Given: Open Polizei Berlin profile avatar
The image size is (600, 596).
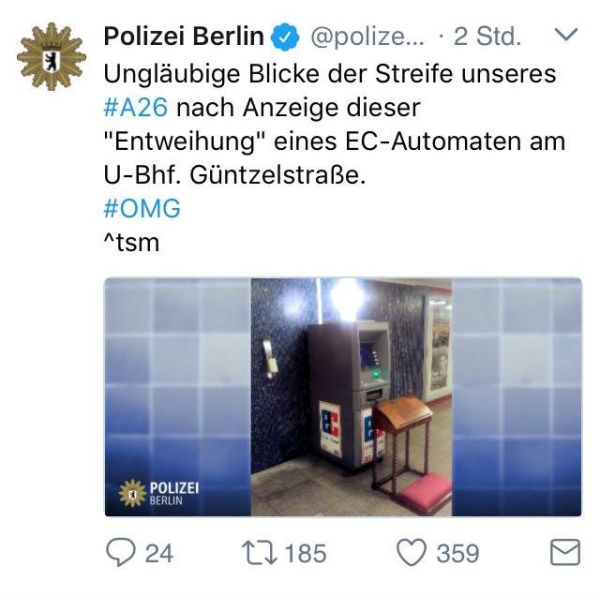Looking at the screenshot, I should point(52,57).
